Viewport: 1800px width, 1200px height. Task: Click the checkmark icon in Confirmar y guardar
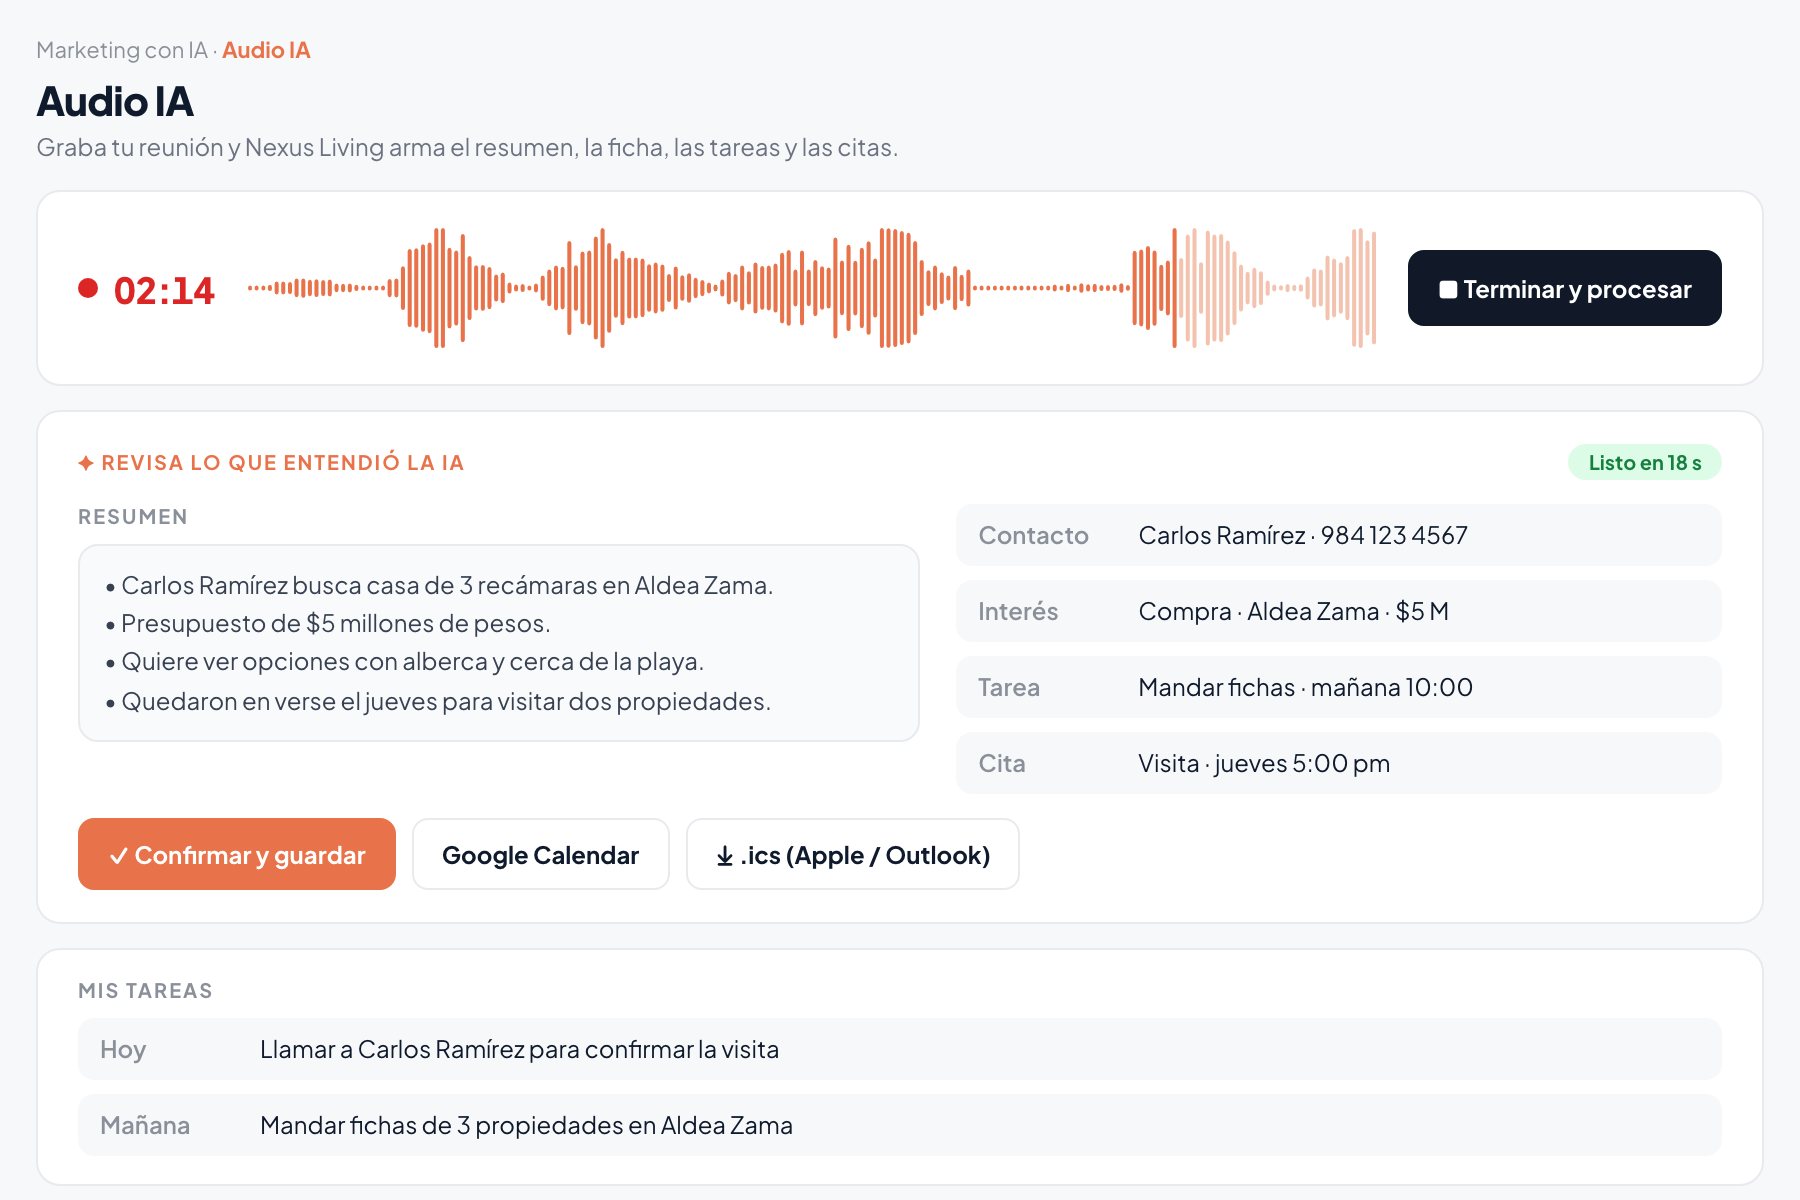119,856
